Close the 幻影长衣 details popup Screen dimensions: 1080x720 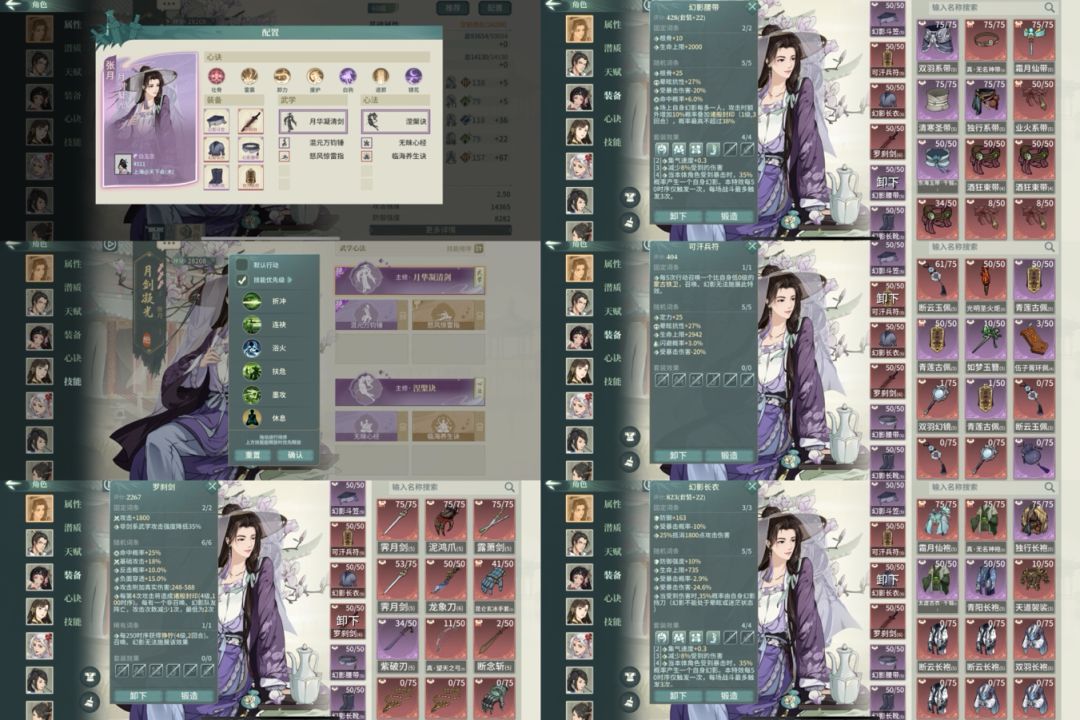click(752, 486)
